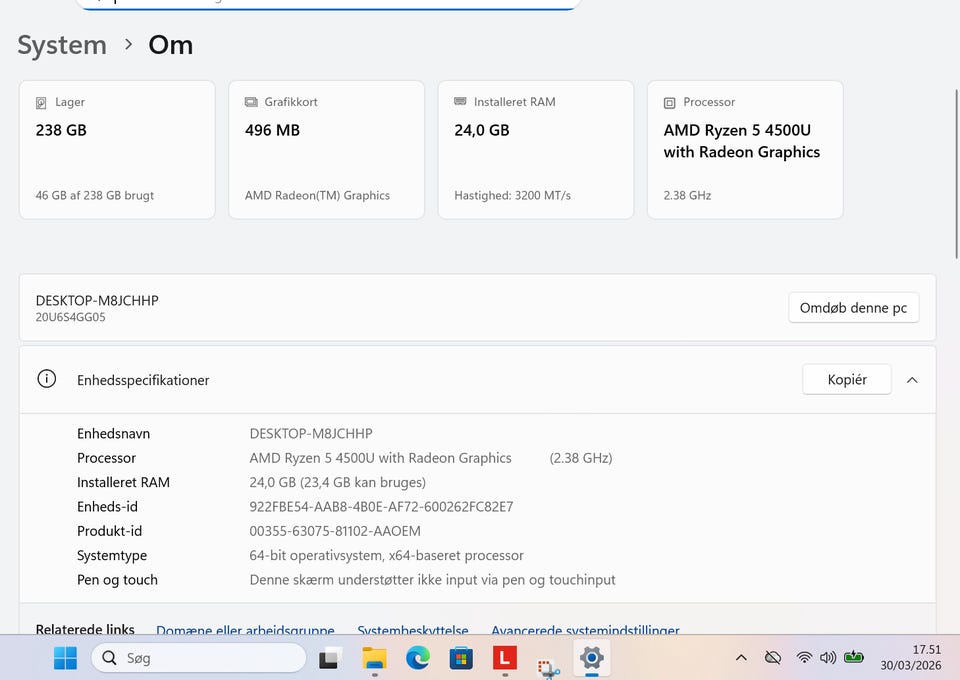Open the Lager storage card

pyautogui.click(x=117, y=149)
